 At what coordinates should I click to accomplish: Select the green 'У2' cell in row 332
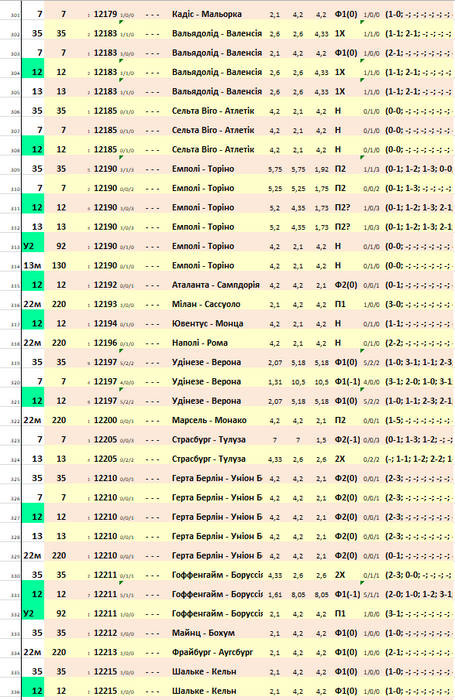[x=33, y=614]
